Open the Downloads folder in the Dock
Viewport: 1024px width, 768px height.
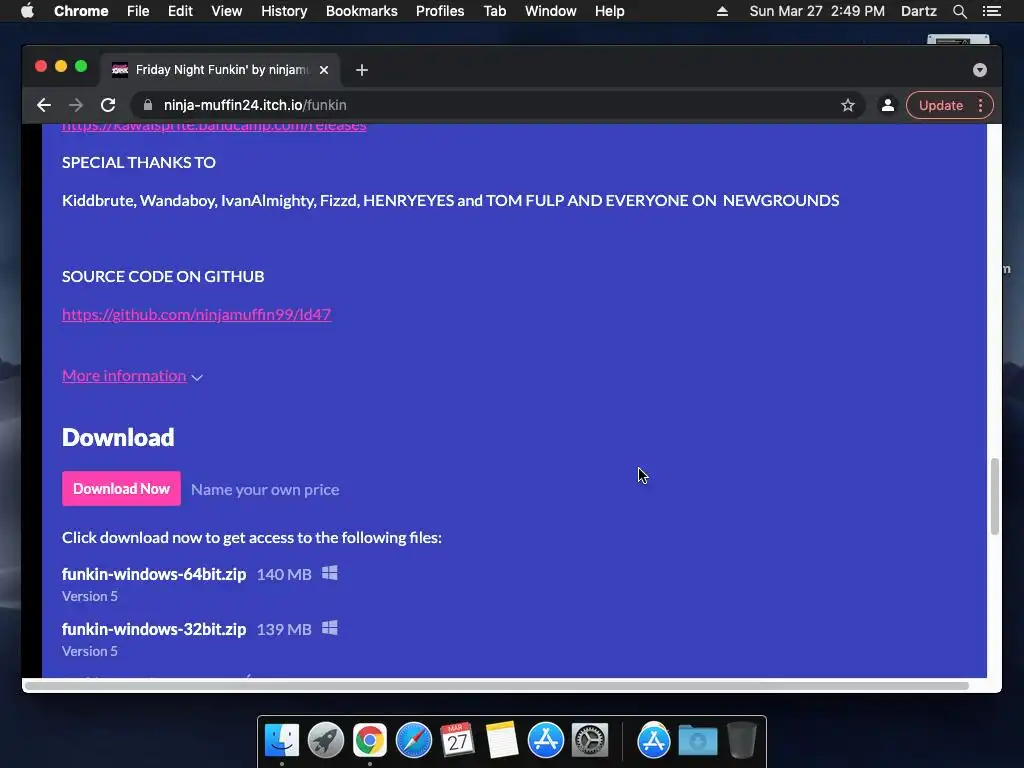[697, 740]
